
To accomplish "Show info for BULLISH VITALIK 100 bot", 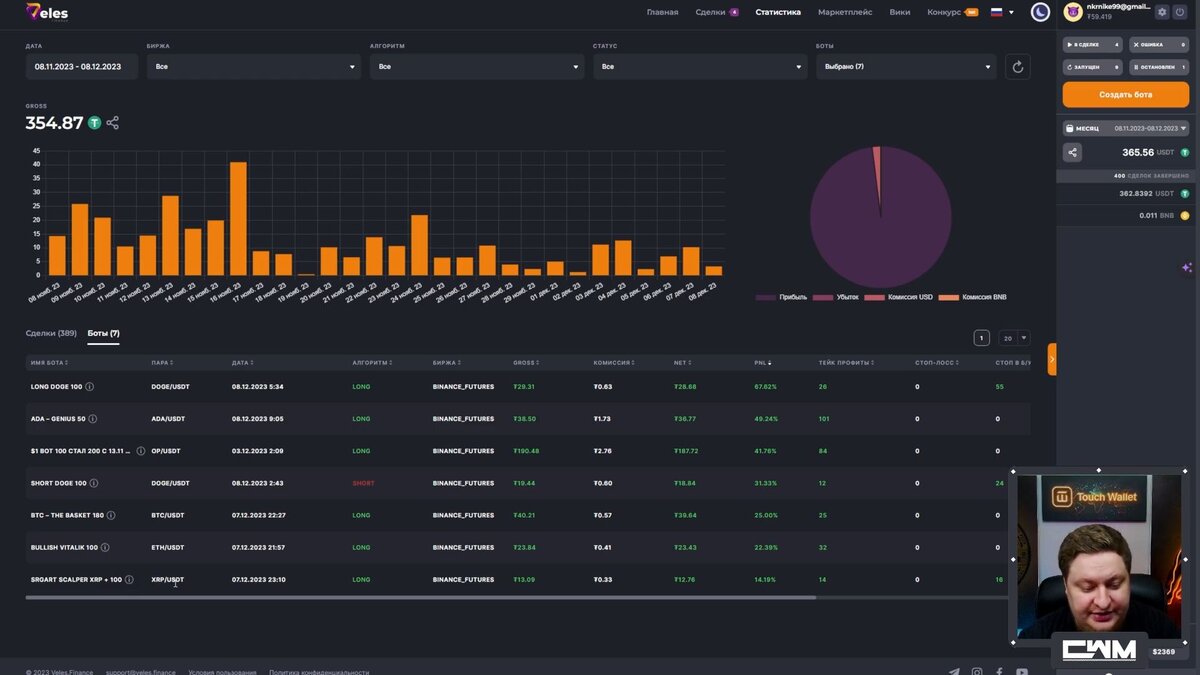I will tap(105, 547).
